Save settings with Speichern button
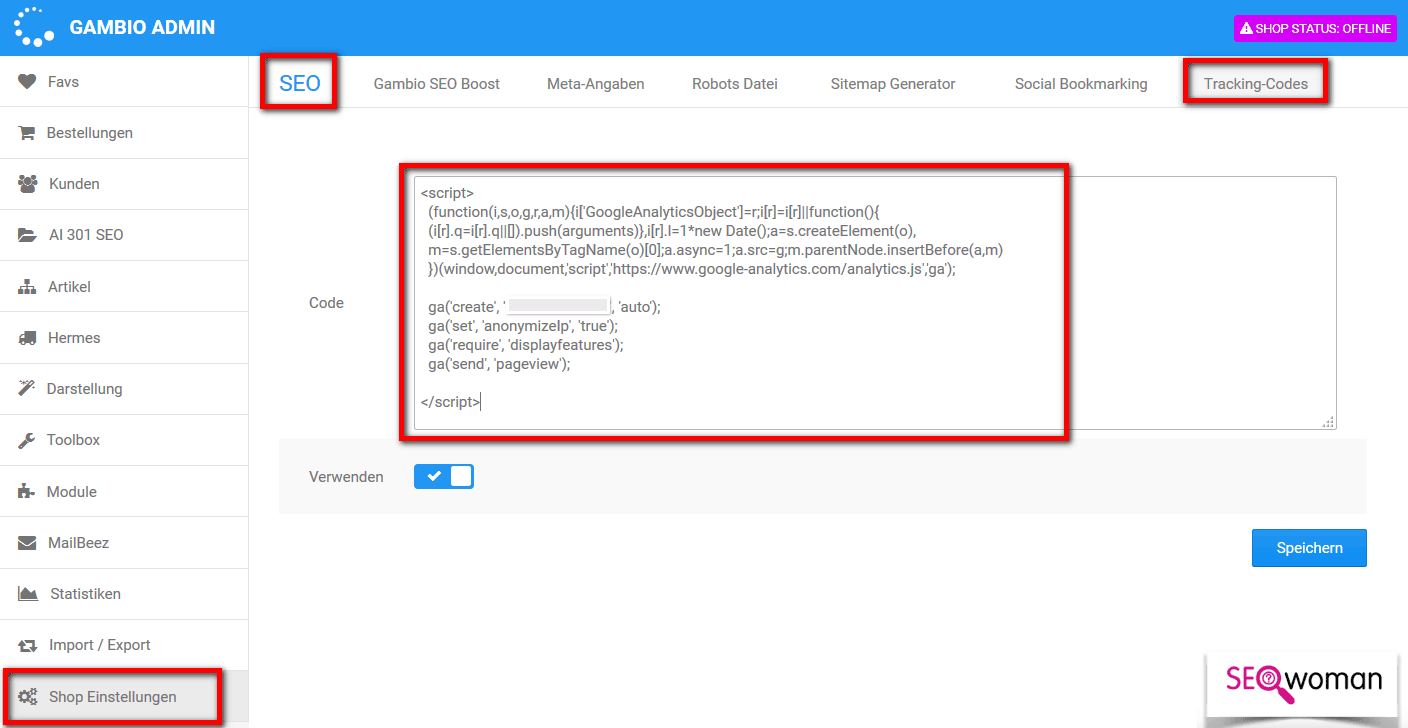The width and height of the screenshot is (1408, 728). [x=1309, y=548]
